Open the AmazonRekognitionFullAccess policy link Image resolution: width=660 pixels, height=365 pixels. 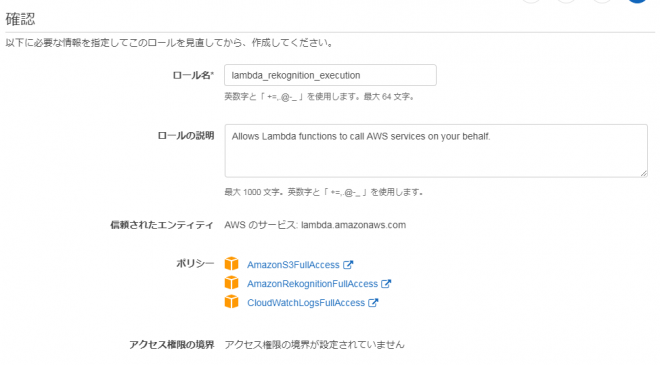(x=312, y=284)
